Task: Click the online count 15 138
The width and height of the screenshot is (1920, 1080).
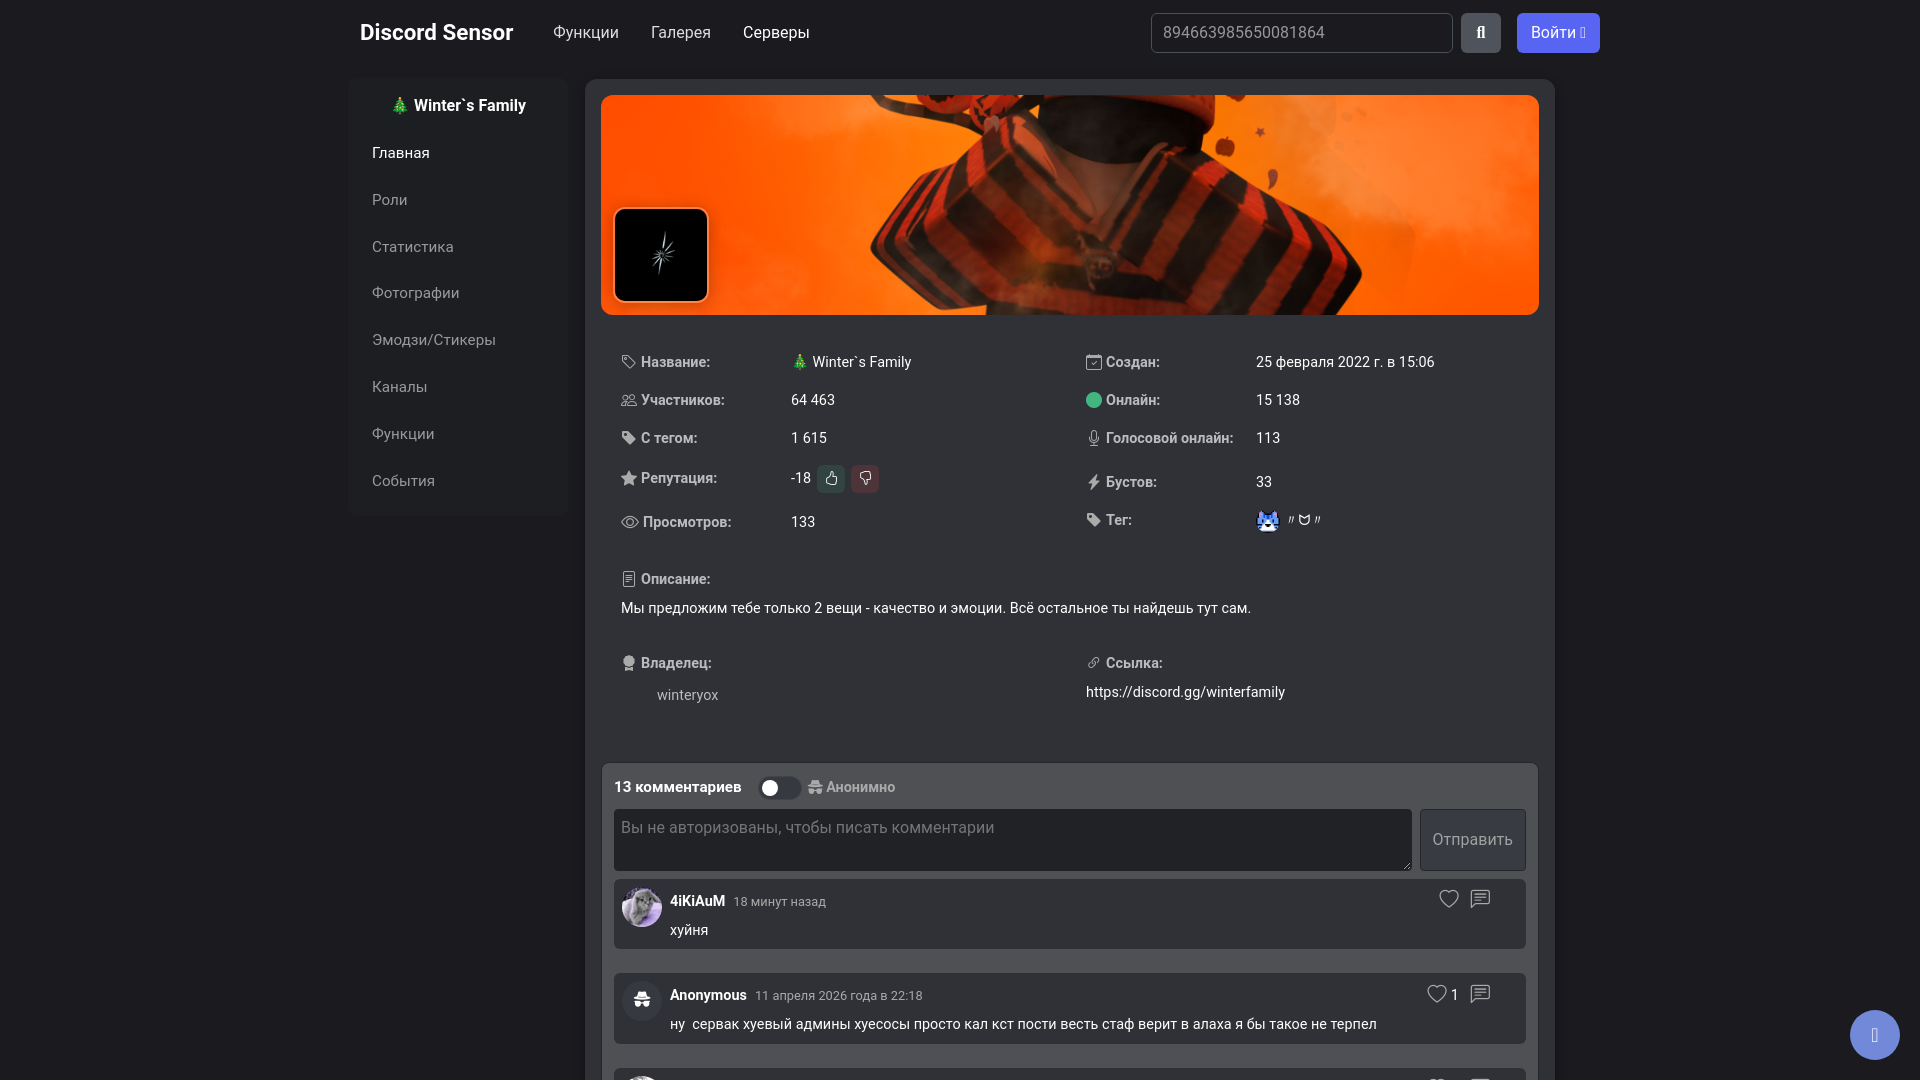Action: pyautogui.click(x=1278, y=400)
